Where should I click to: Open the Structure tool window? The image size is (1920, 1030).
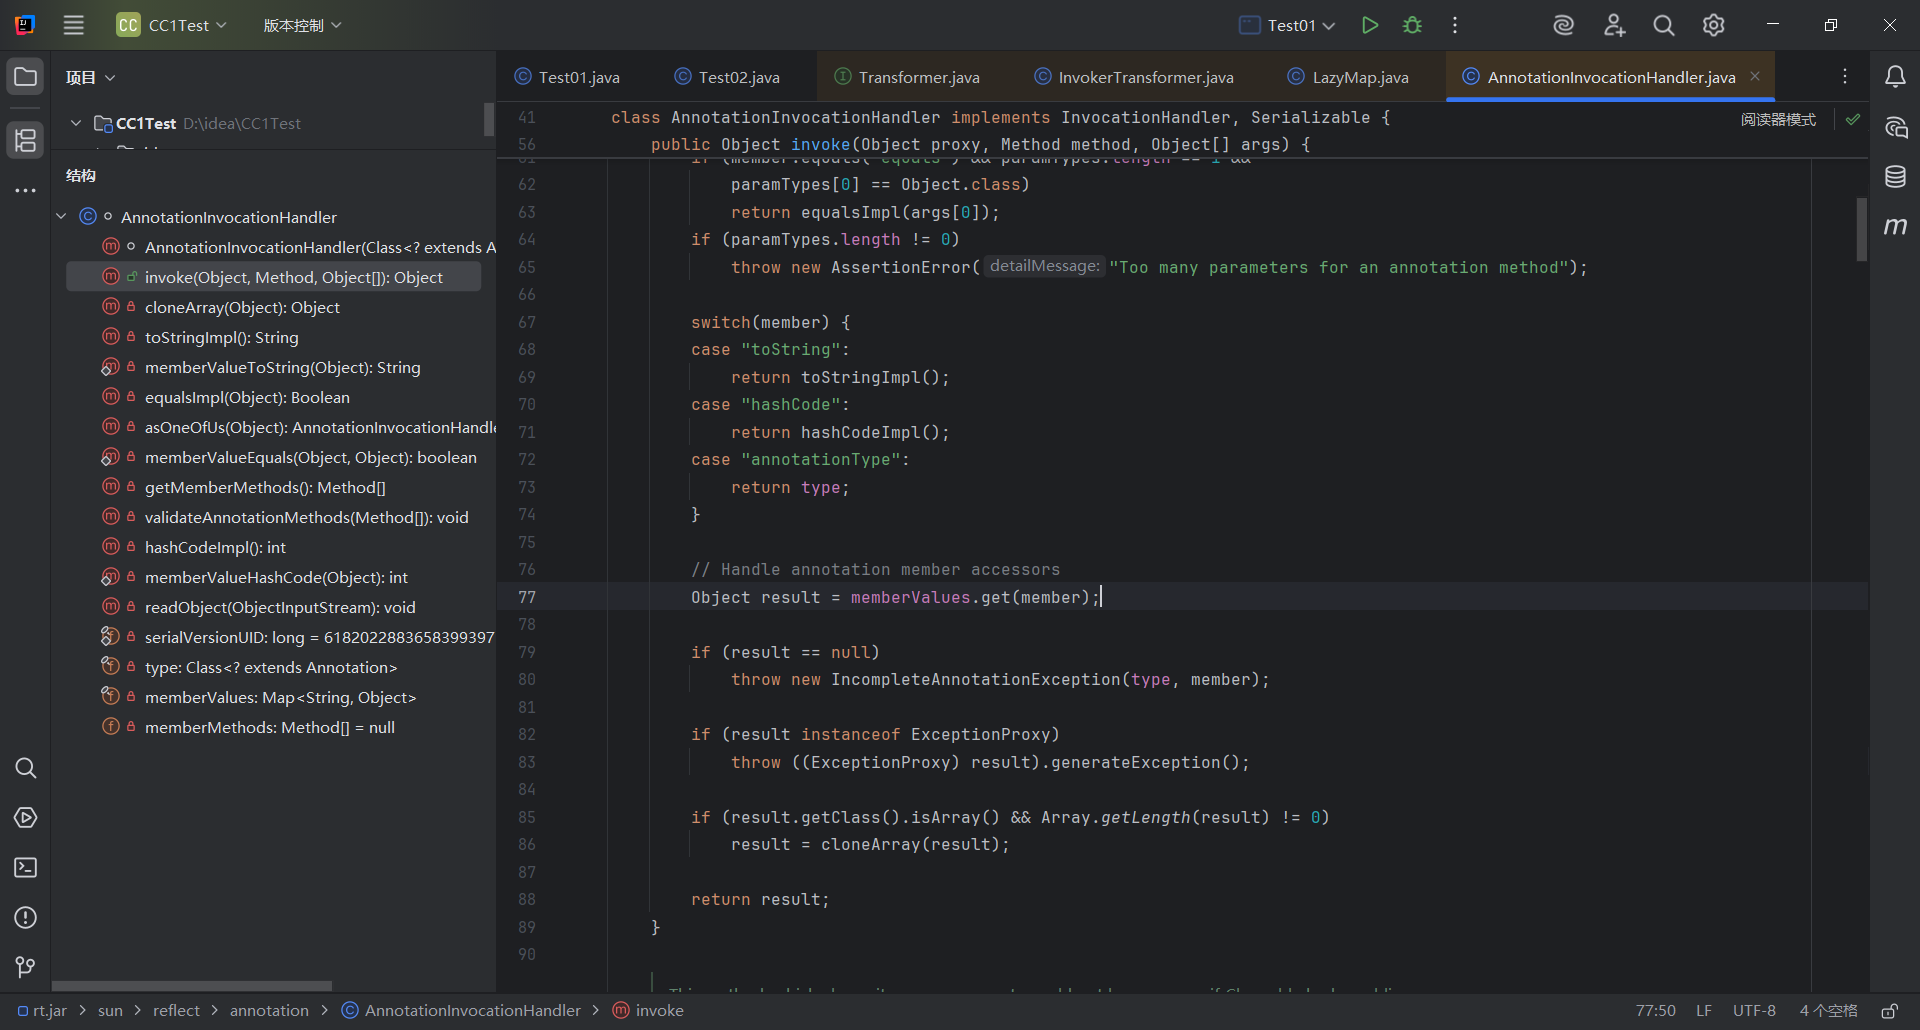click(x=26, y=140)
